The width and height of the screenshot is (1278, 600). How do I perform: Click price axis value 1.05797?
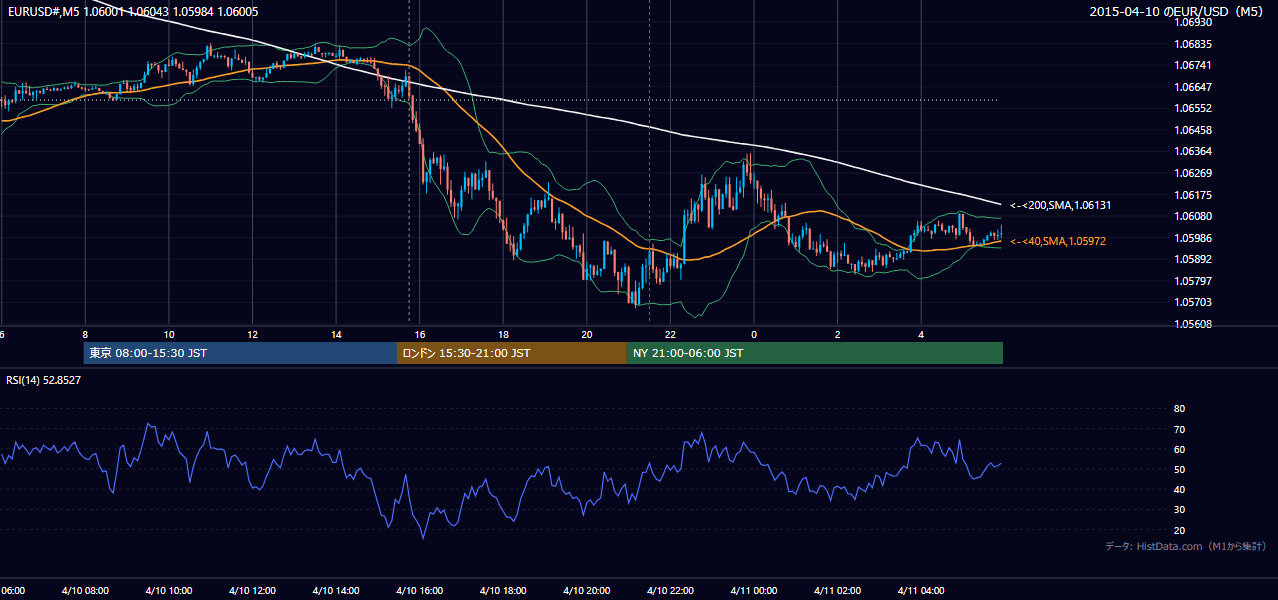pos(1194,281)
